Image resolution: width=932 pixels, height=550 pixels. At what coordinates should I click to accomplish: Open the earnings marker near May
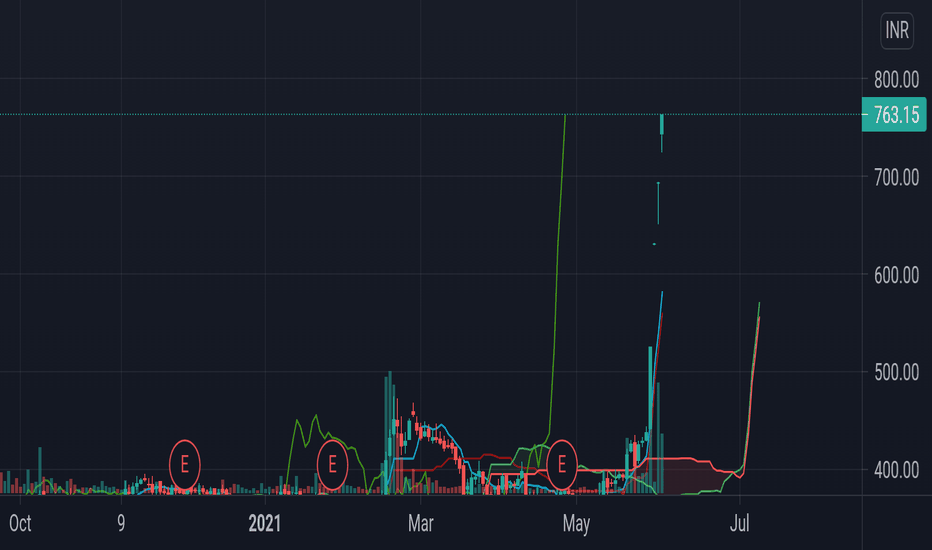561,464
